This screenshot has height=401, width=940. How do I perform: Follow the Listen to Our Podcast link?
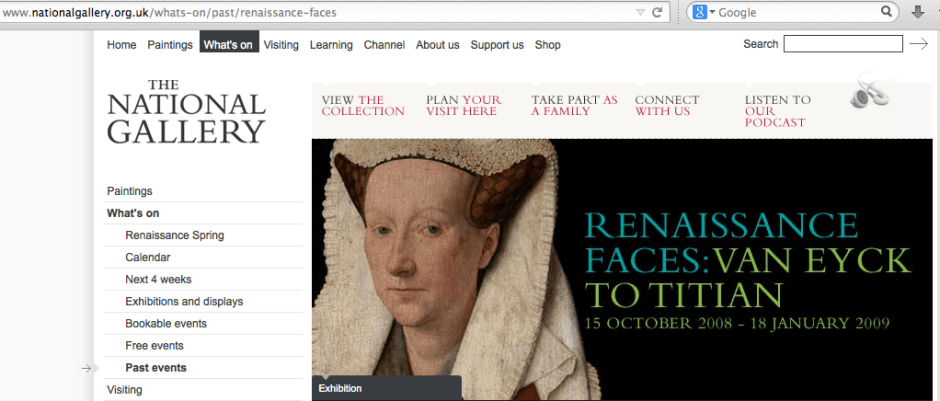(778, 111)
